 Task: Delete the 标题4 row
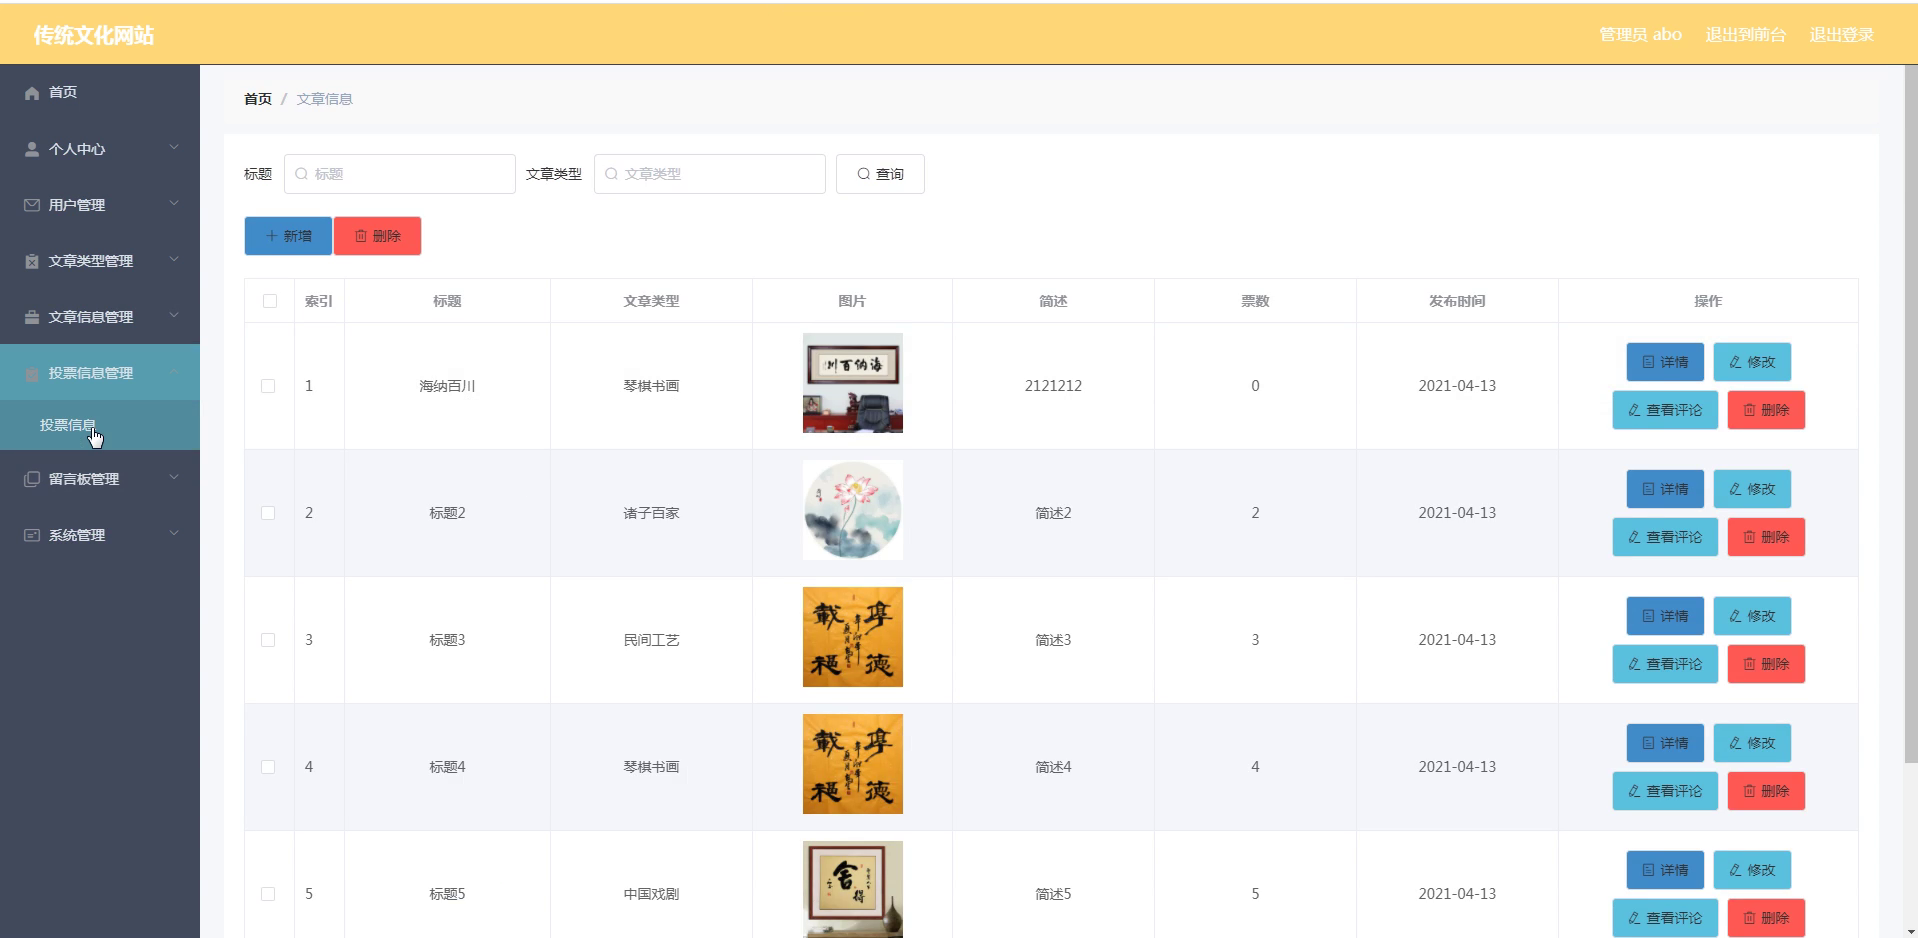[x=1766, y=791]
